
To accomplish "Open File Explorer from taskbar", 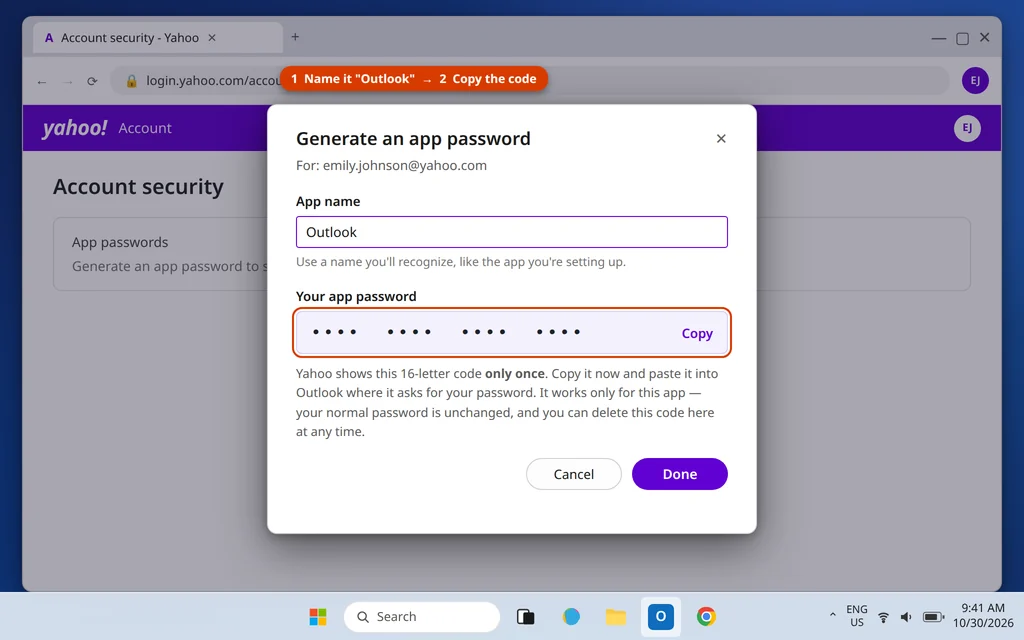I will click(616, 616).
